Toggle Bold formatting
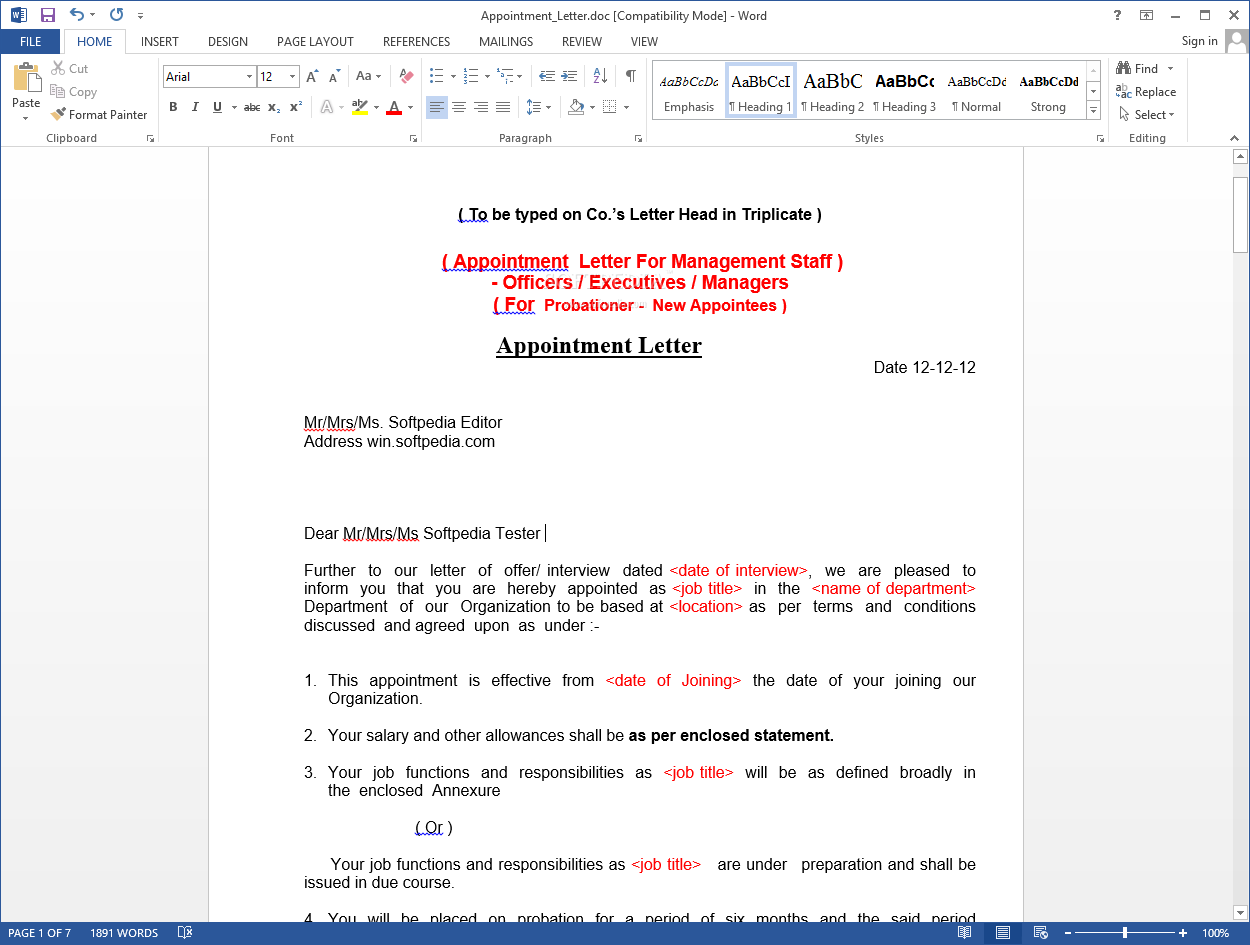Screen dimensions: 1250x945 click(173, 107)
